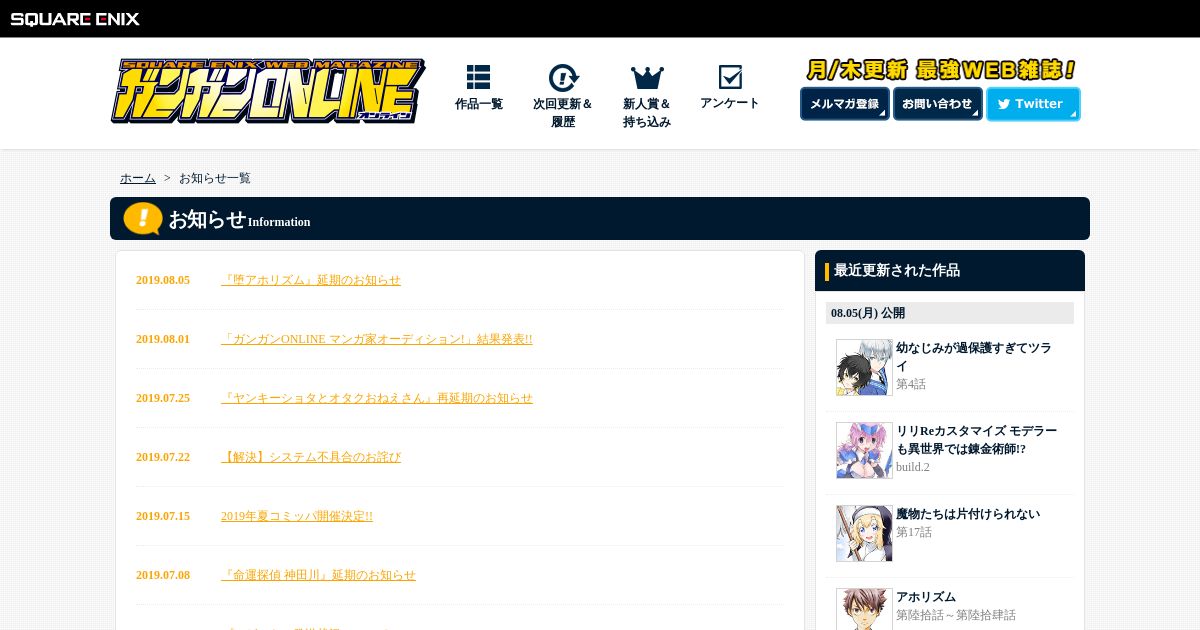1200x630 pixels.
Task: Click the date 2019.08.01
Action: point(163,339)
